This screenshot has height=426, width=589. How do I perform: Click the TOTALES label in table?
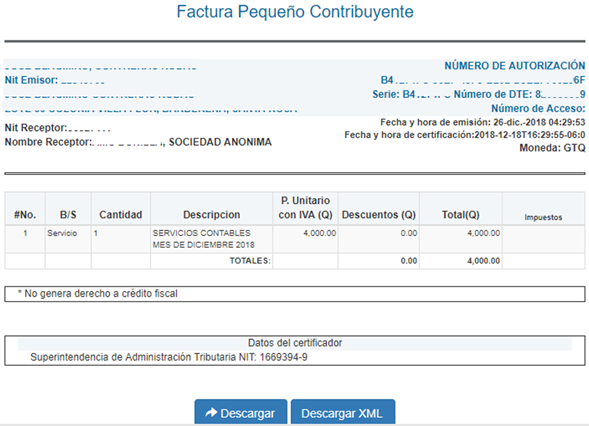[x=250, y=261]
